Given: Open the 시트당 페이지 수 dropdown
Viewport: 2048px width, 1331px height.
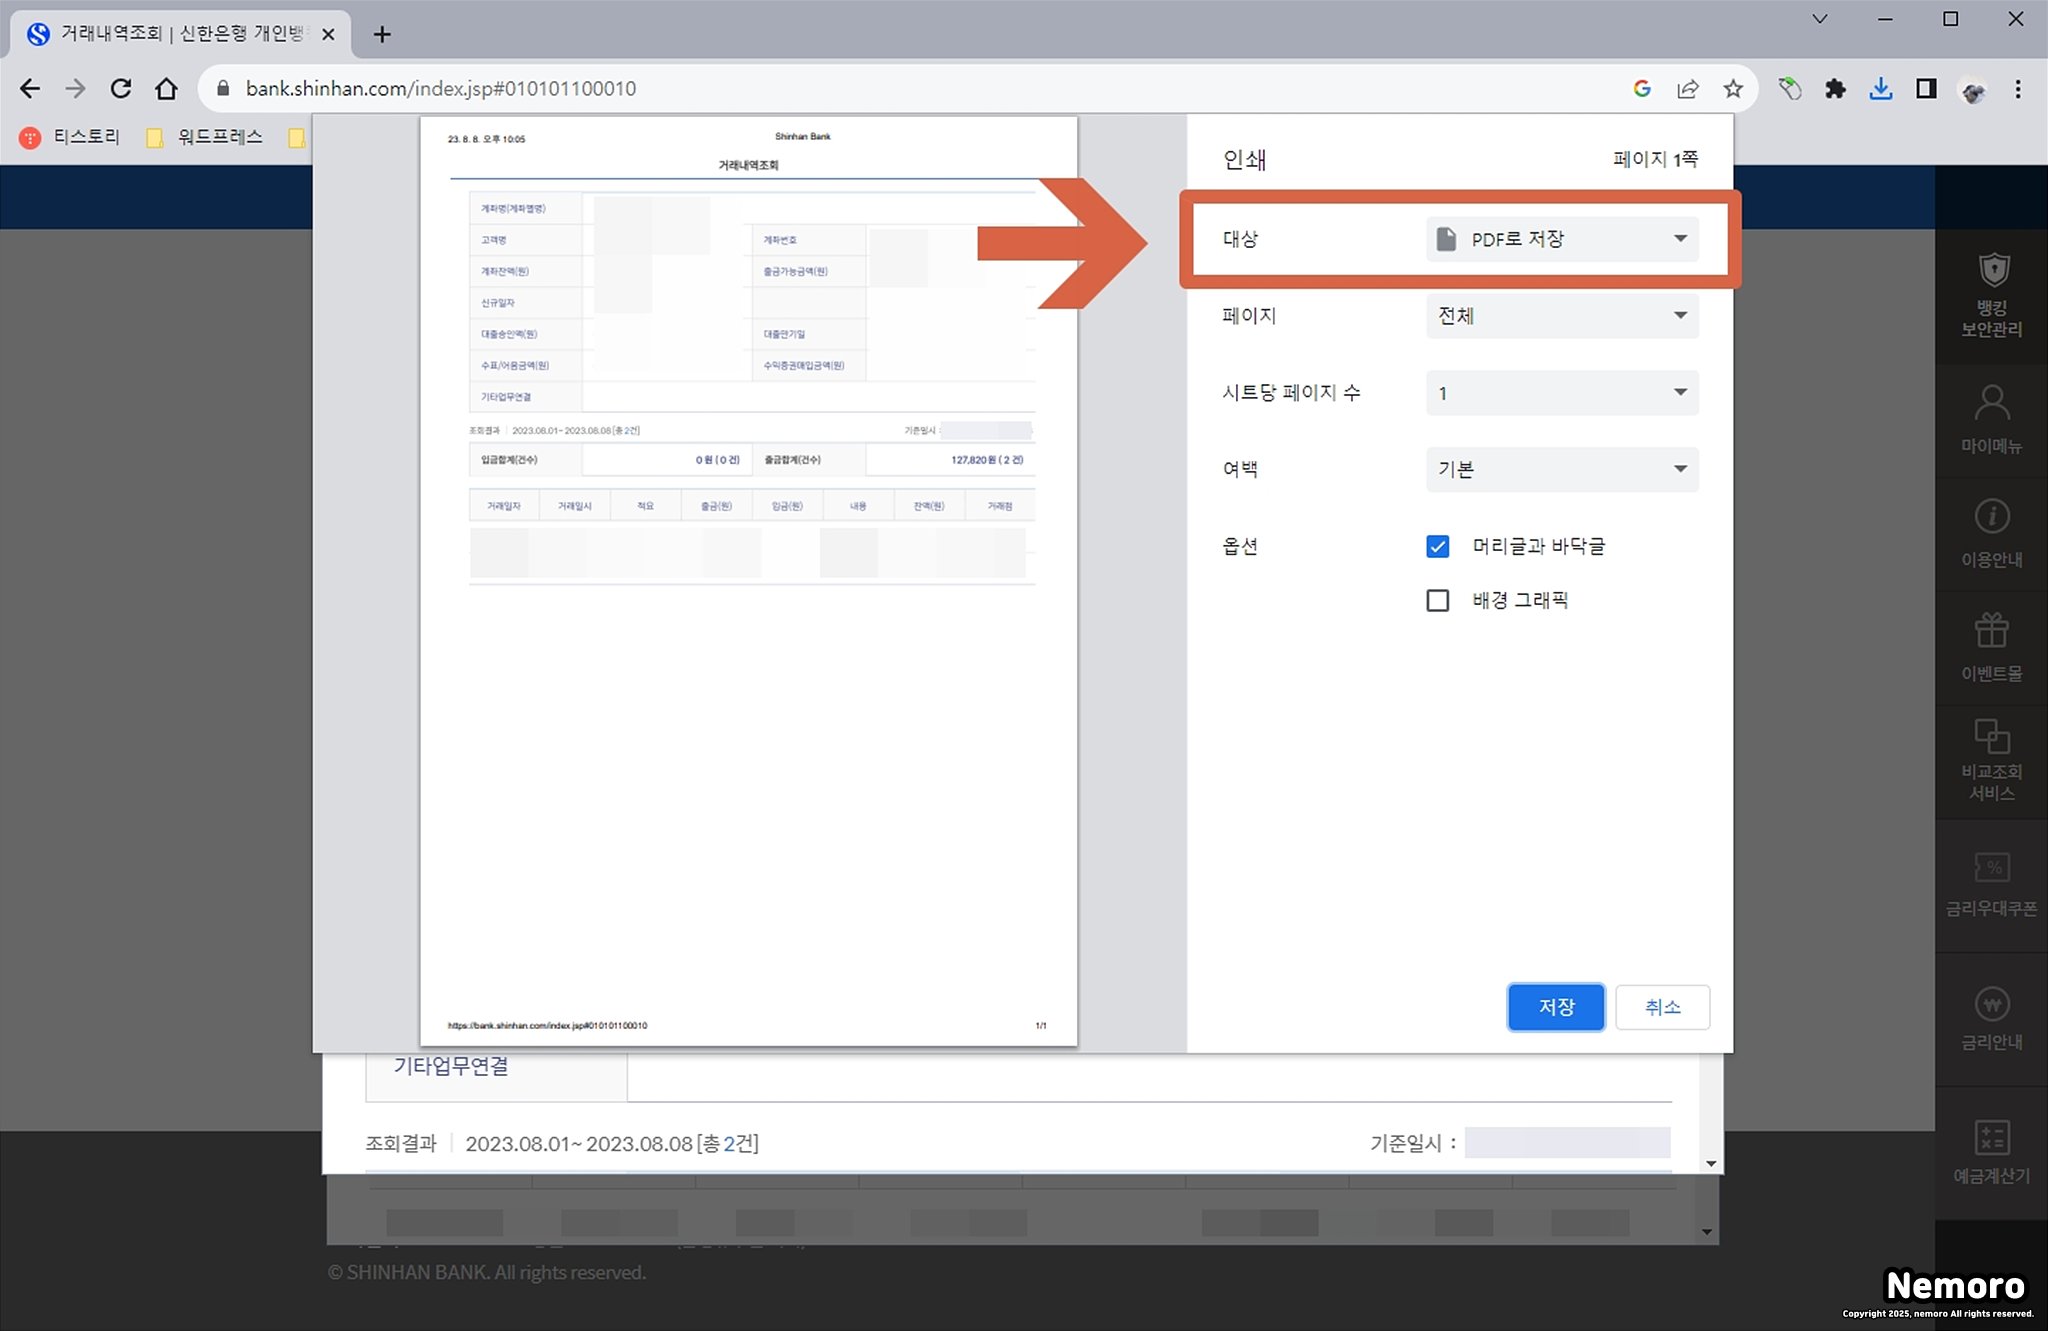Looking at the screenshot, I should pyautogui.click(x=1562, y=393).
